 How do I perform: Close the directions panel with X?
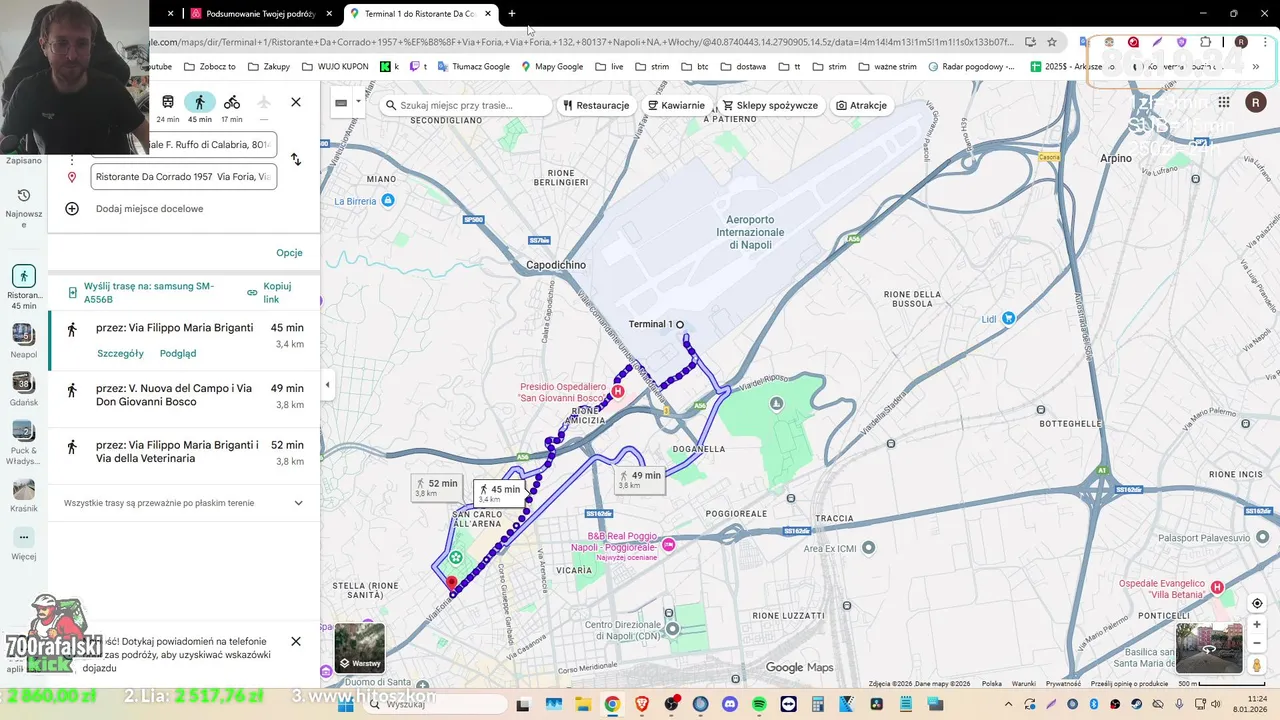point(296,102)
